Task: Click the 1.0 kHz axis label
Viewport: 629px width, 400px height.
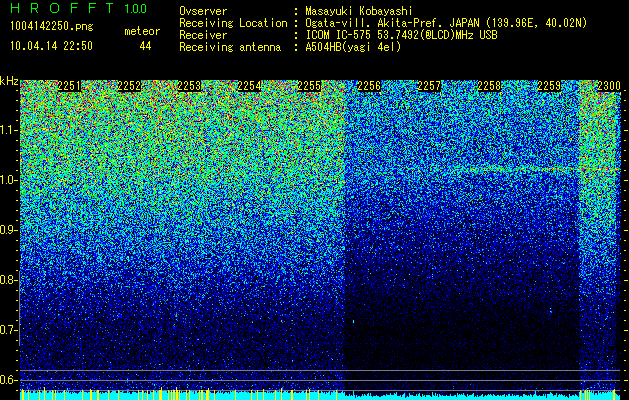Action: coord(9,180)
